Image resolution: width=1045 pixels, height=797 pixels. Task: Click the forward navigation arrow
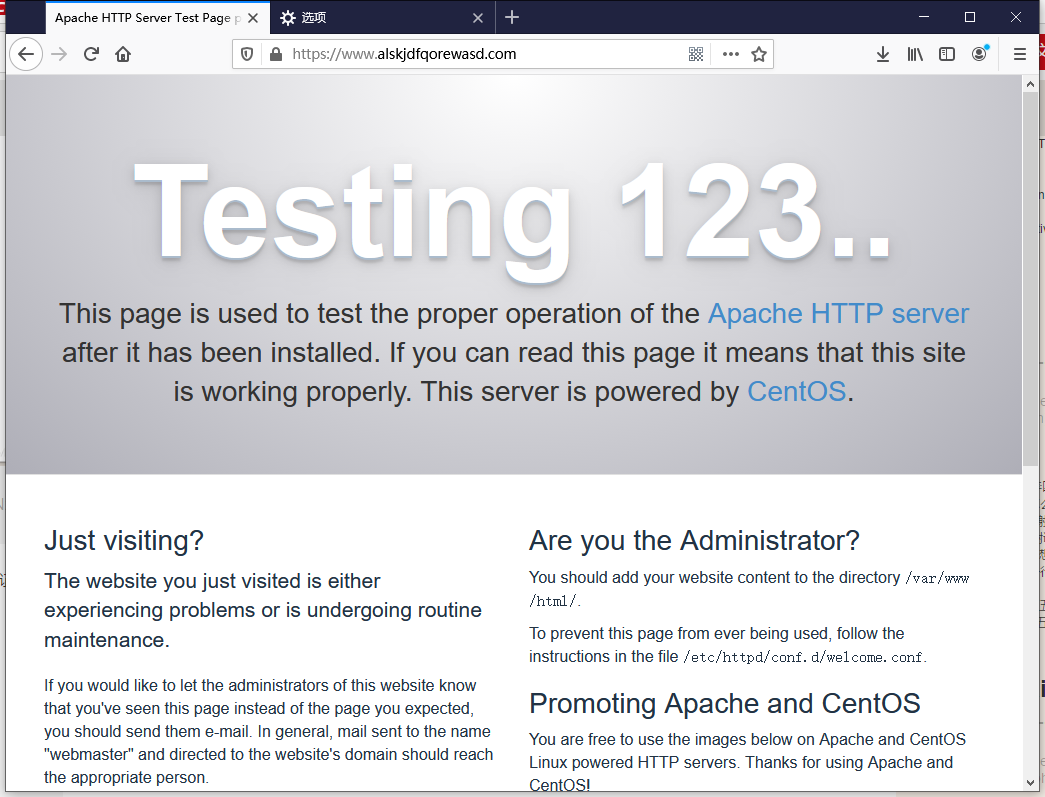click(x=59, y=54)
